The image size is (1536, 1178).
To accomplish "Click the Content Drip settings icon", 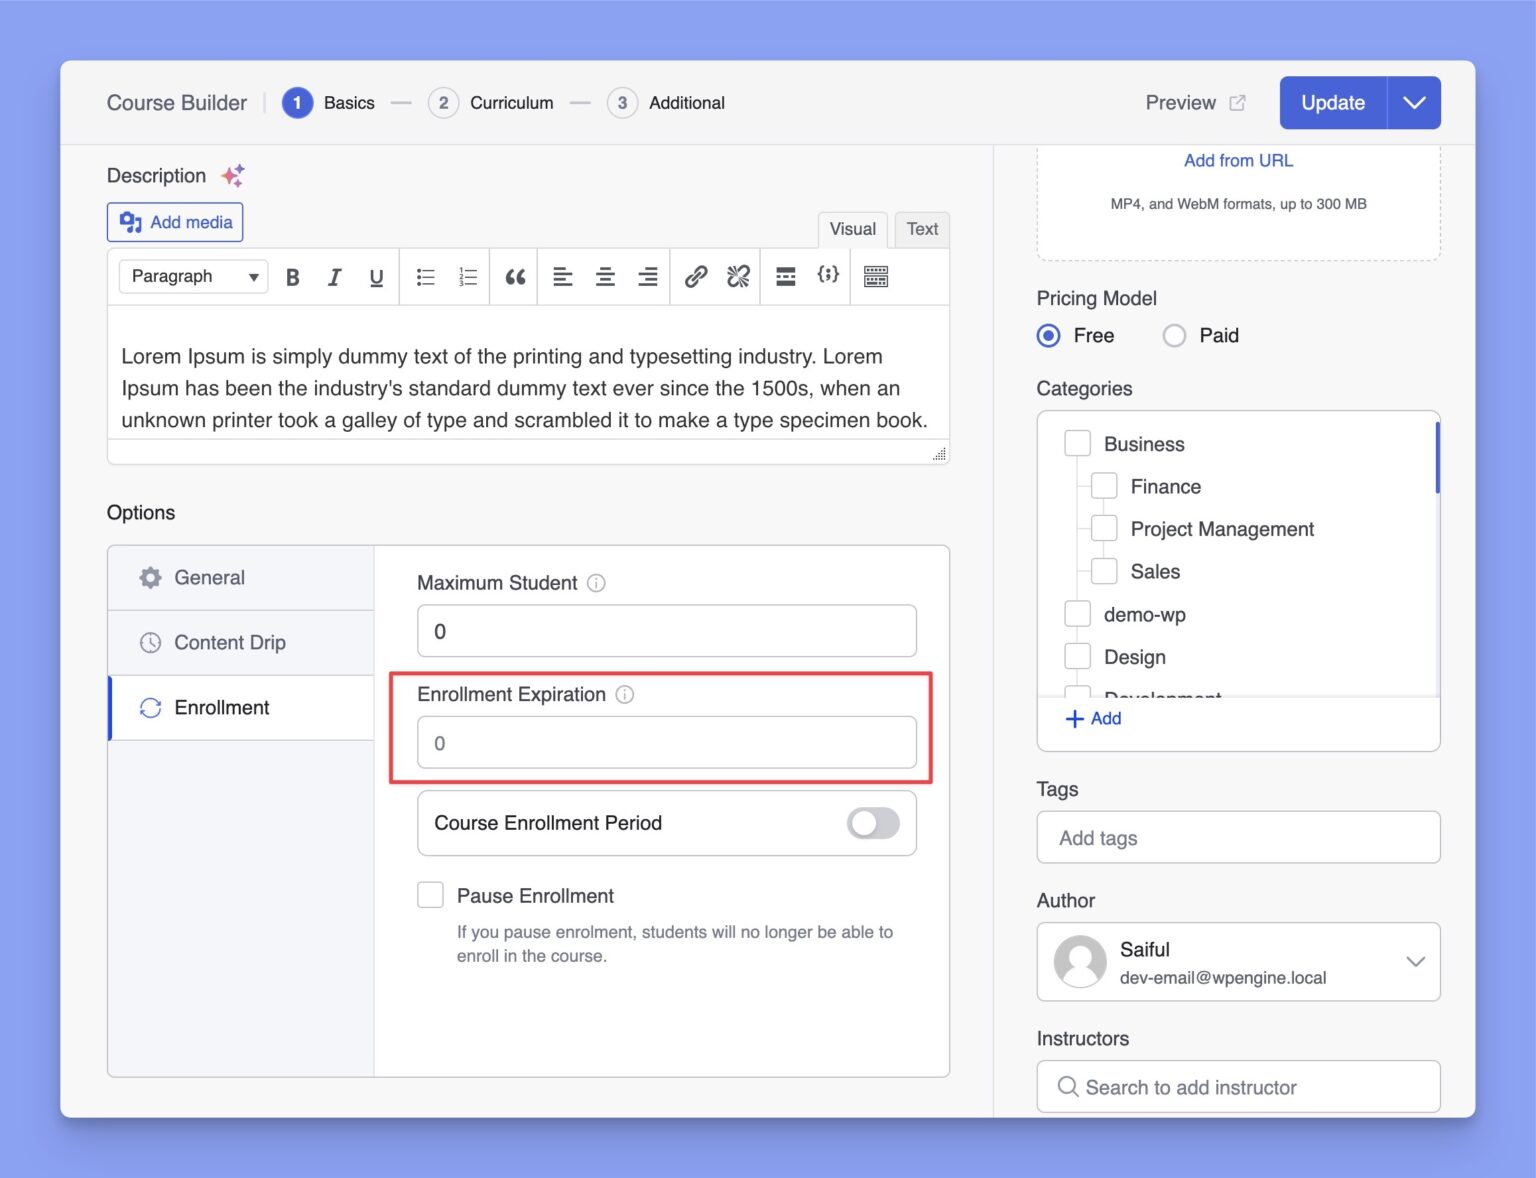I will 150,642.
